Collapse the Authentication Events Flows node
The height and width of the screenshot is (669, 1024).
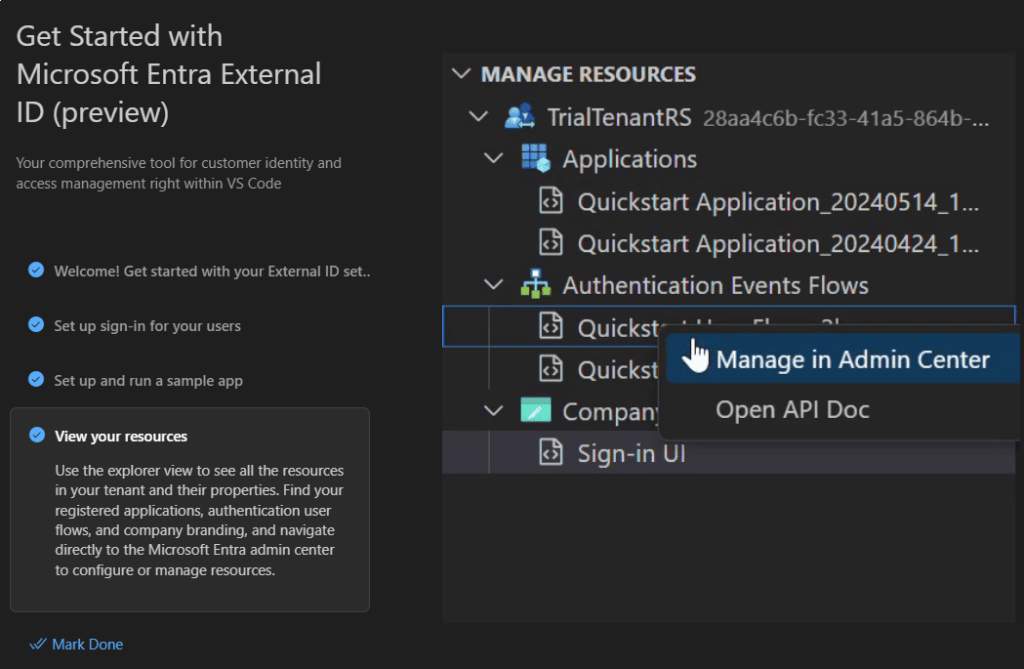point(494,286)
